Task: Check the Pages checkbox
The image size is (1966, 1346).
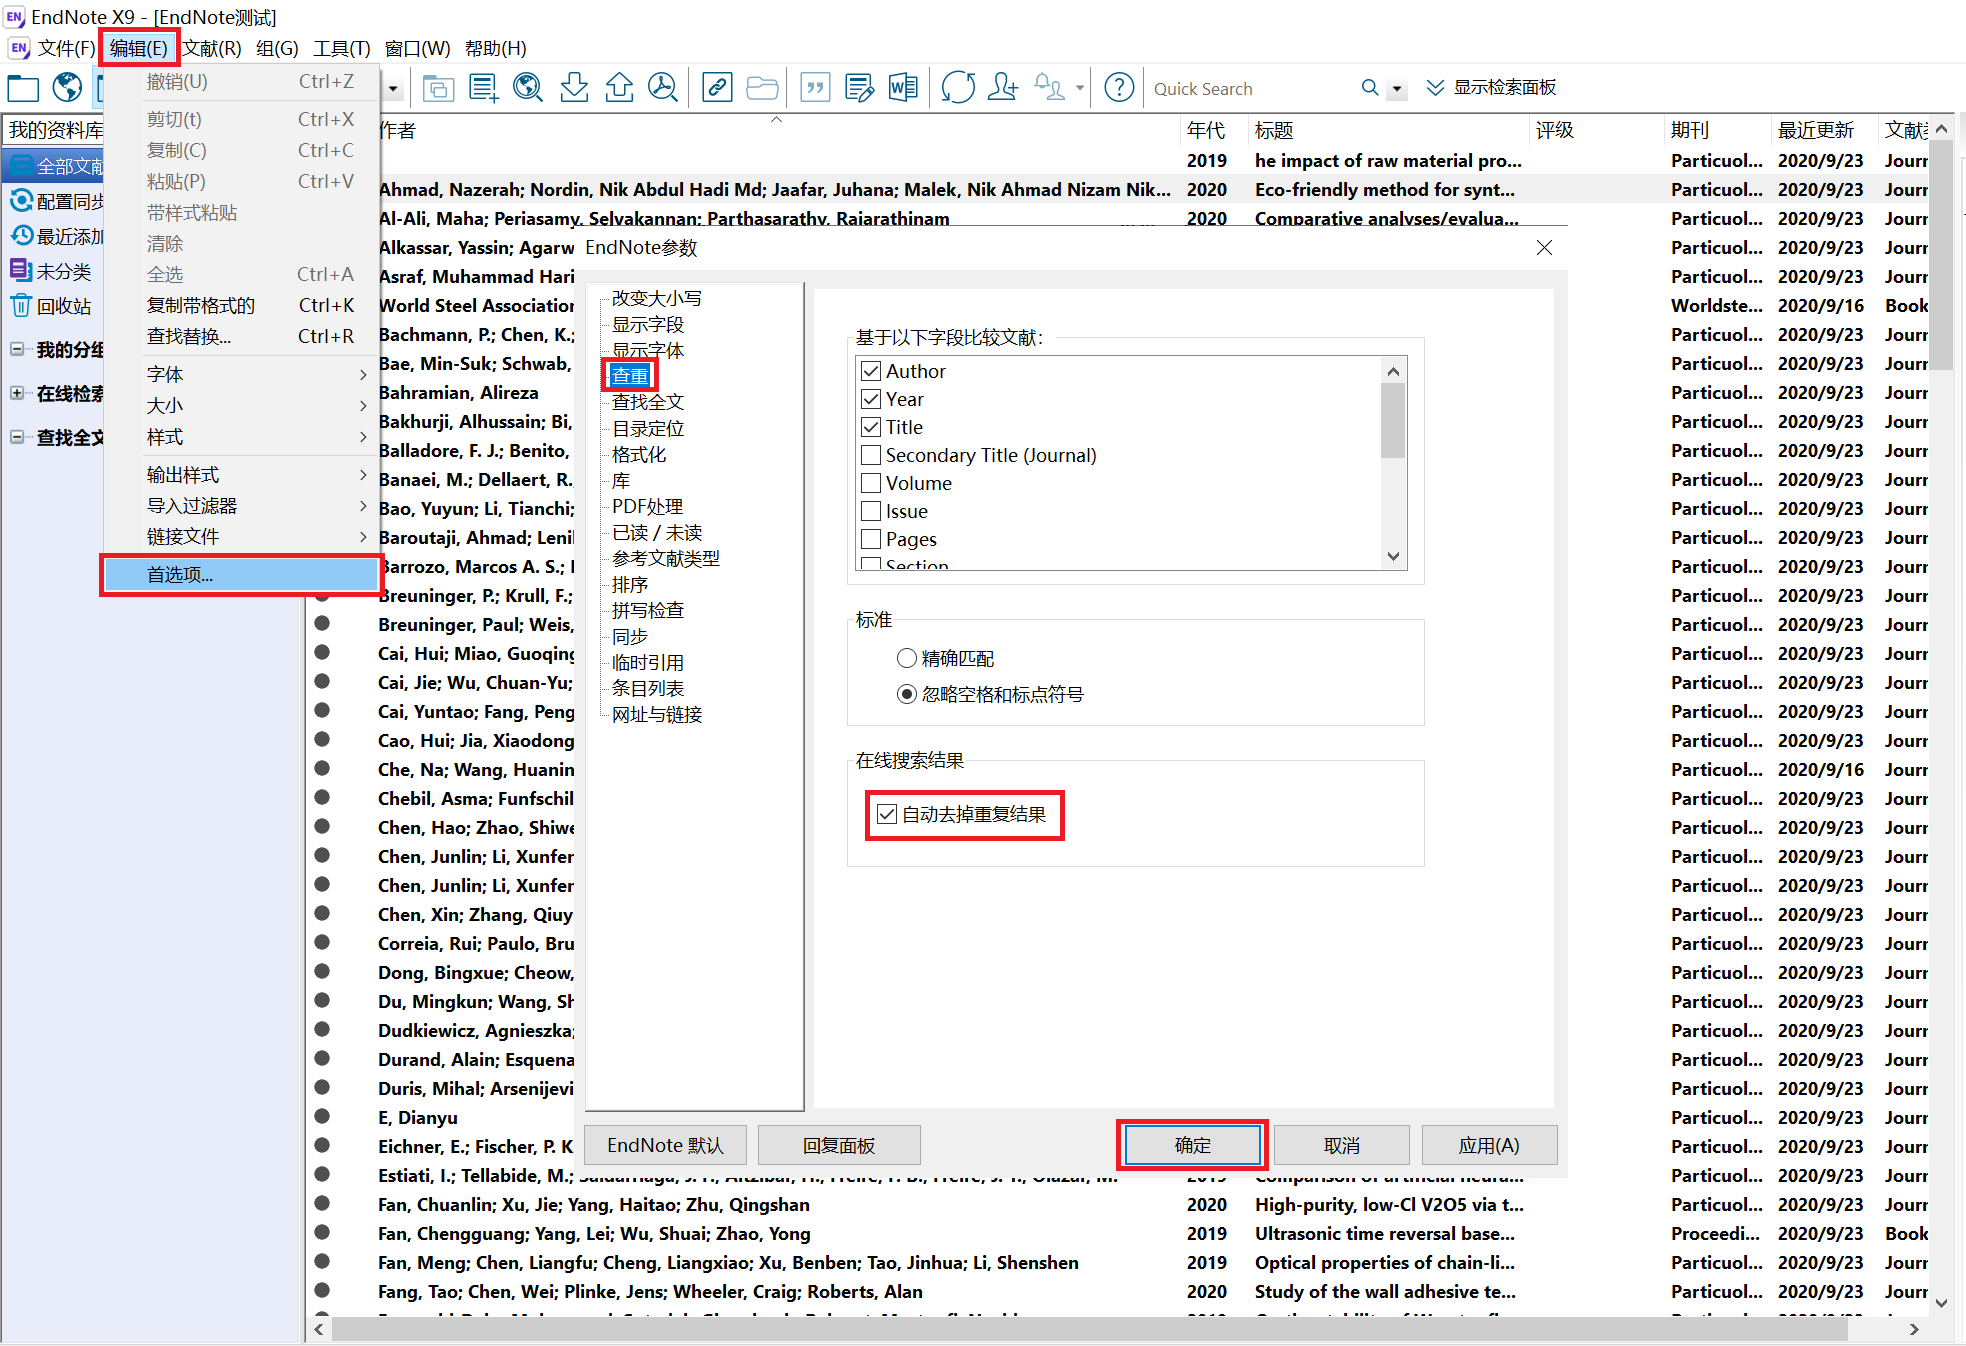Action: coord(871,539)
